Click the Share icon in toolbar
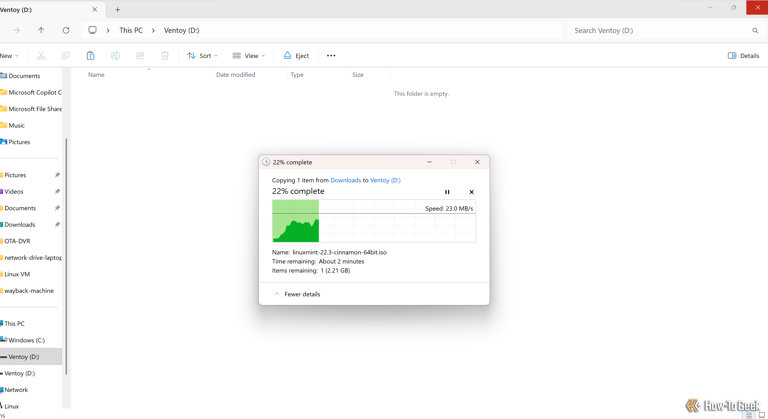The height and width of the screenshot is (419, 768). [x=140, y=56]
